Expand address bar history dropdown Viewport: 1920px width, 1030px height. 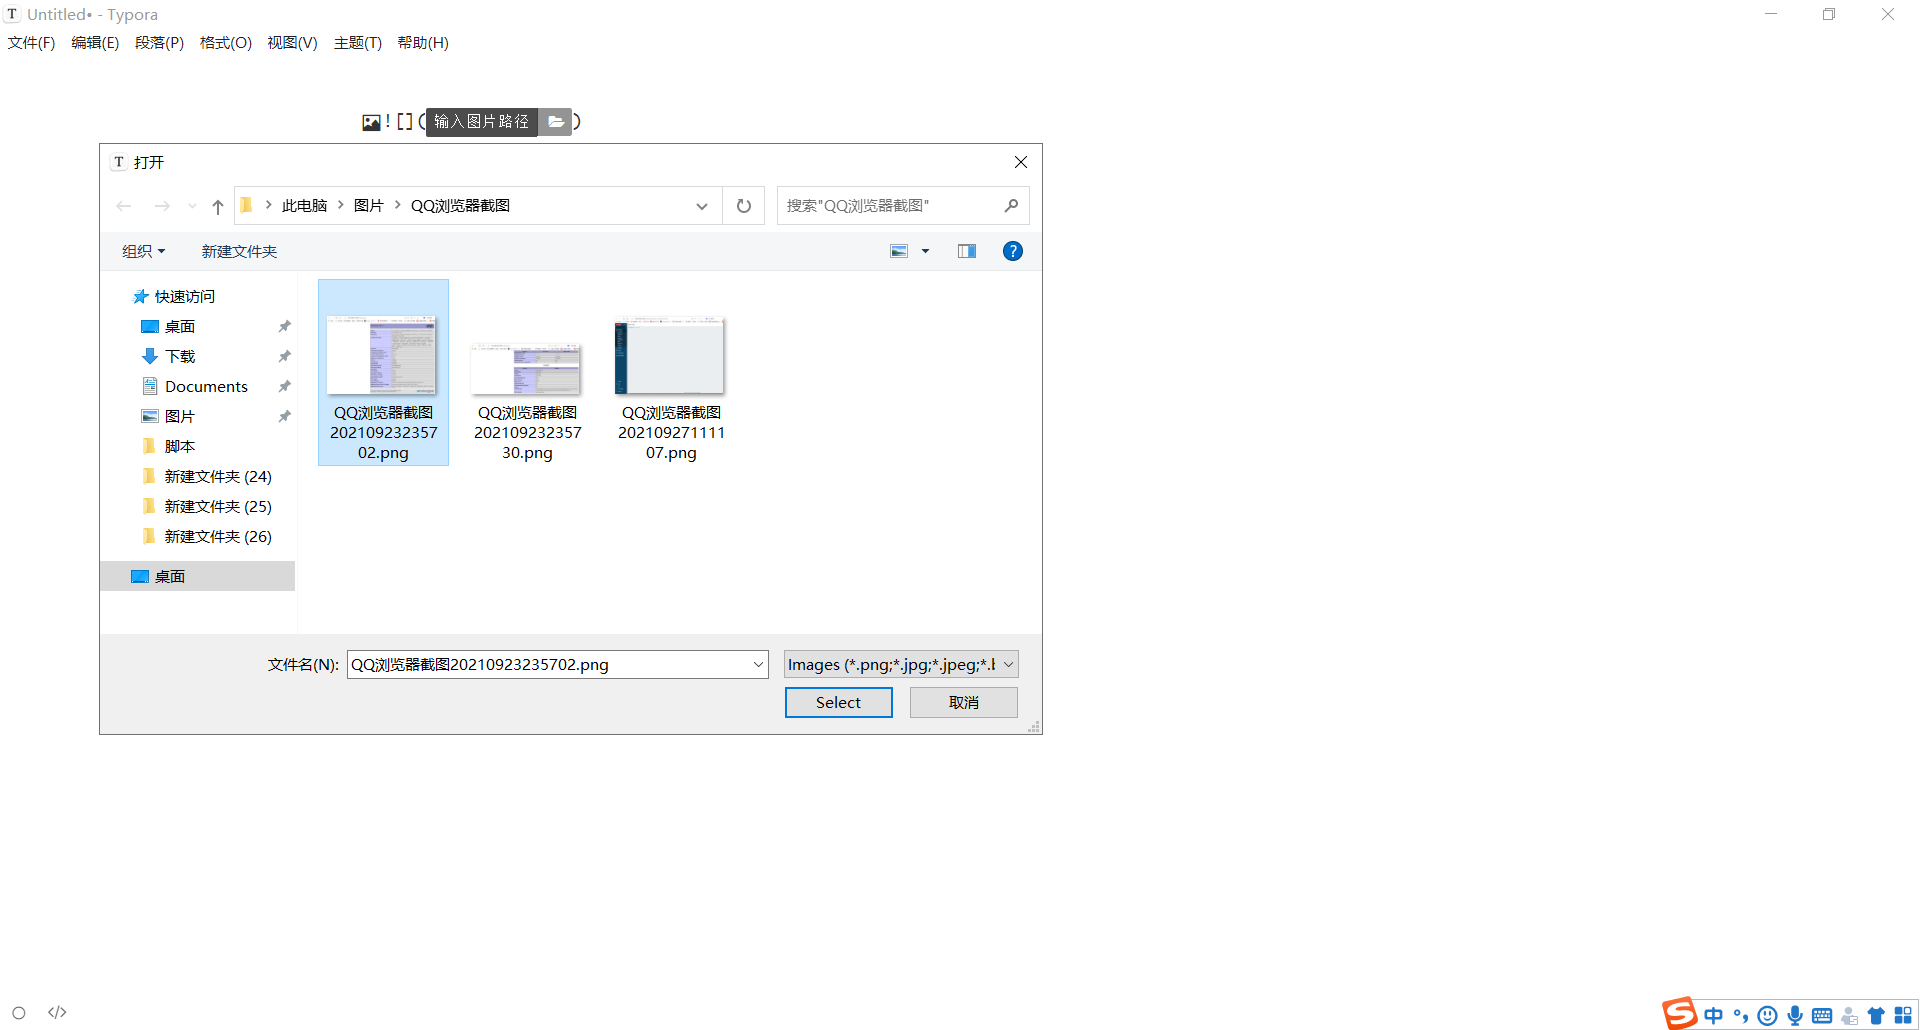pos(702,206)
